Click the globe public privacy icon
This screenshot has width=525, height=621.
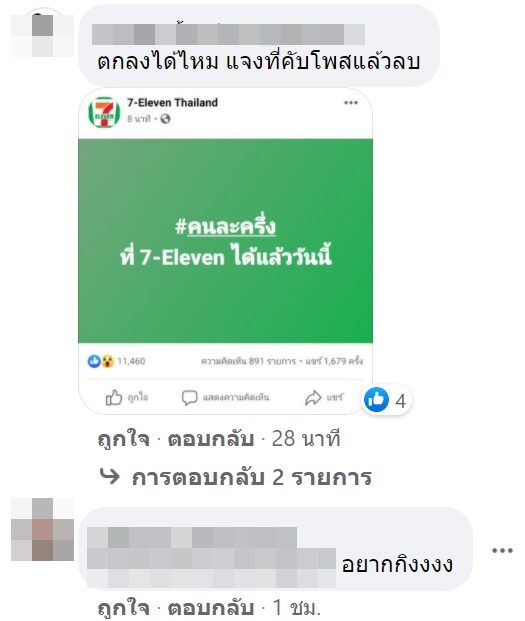[x=165, y=119]
